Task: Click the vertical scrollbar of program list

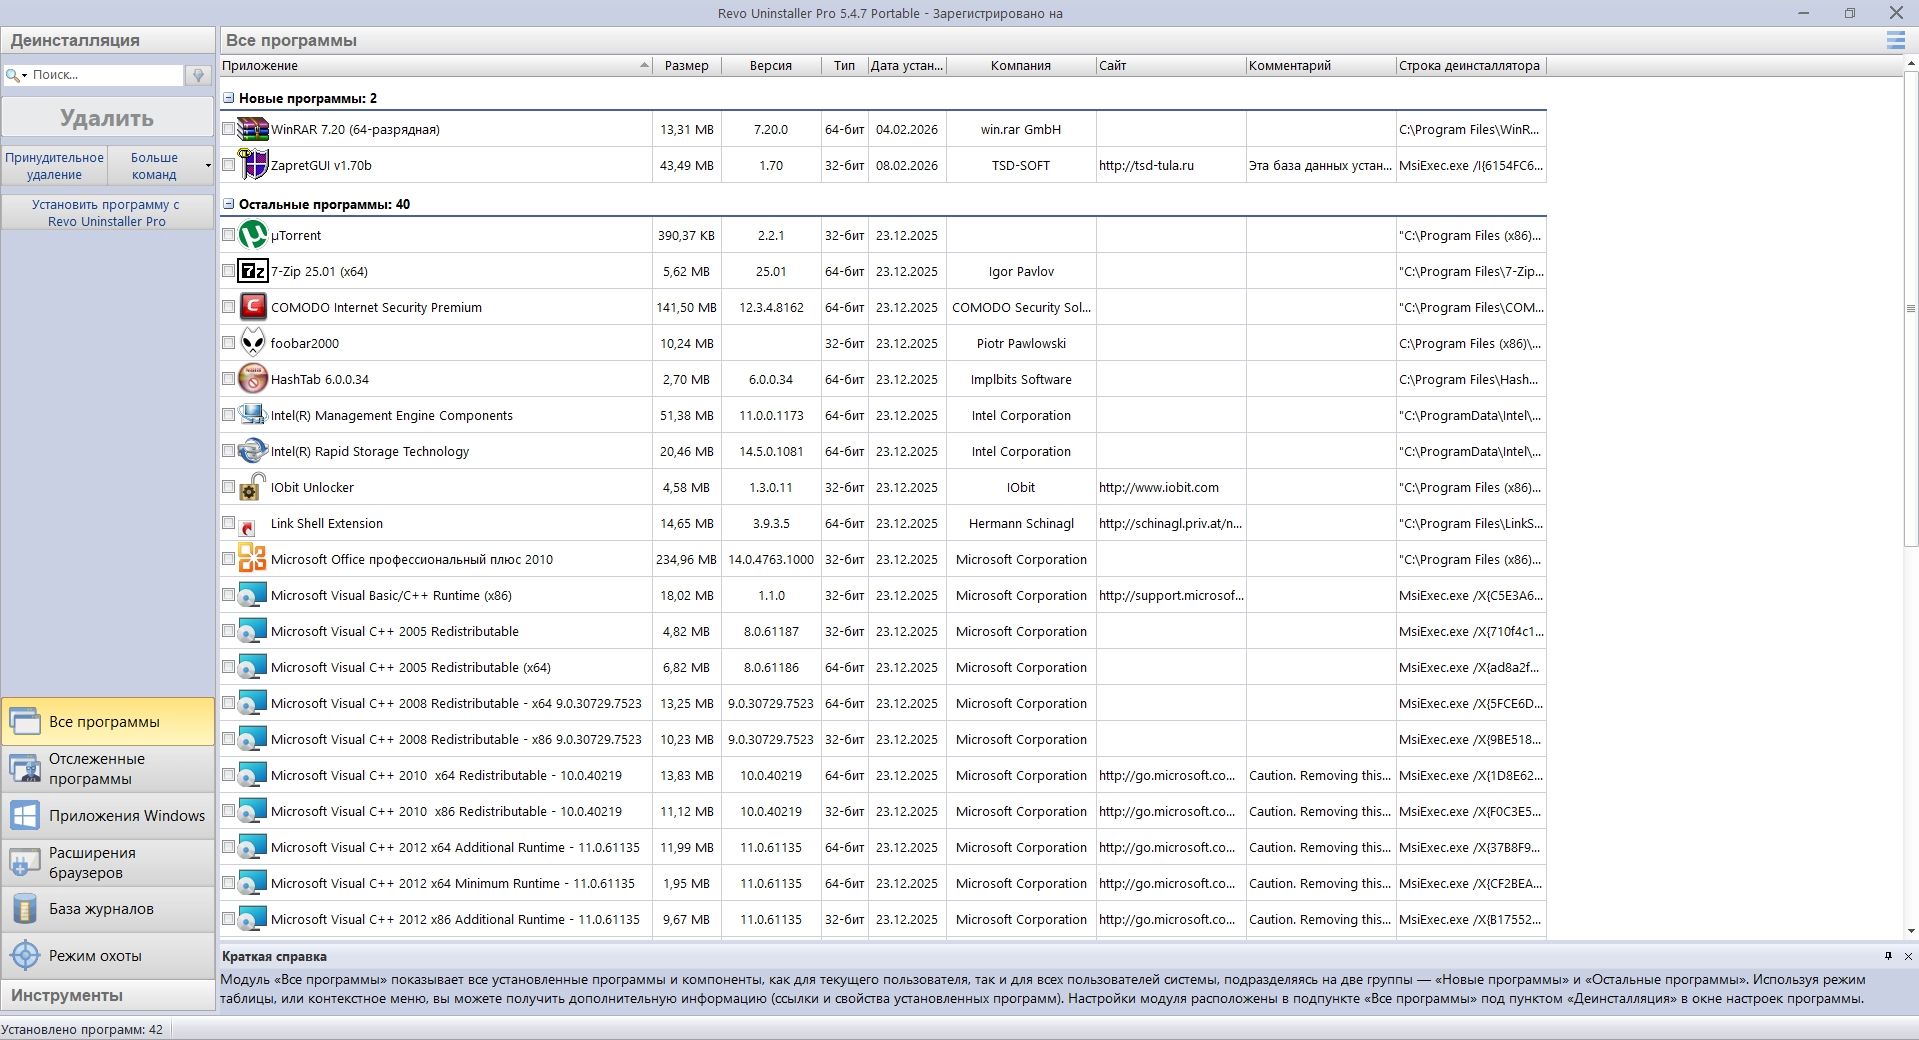Action: coord(1911,400)
